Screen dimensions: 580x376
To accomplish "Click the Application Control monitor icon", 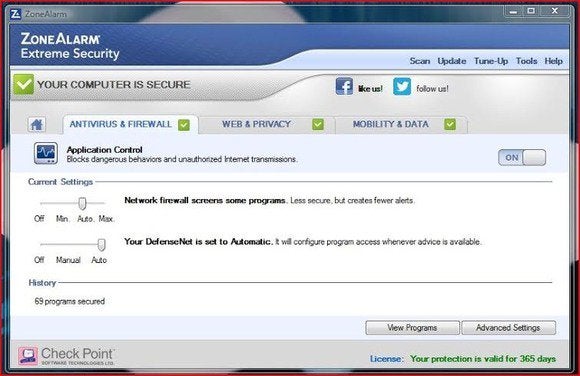I will [46, 153].
